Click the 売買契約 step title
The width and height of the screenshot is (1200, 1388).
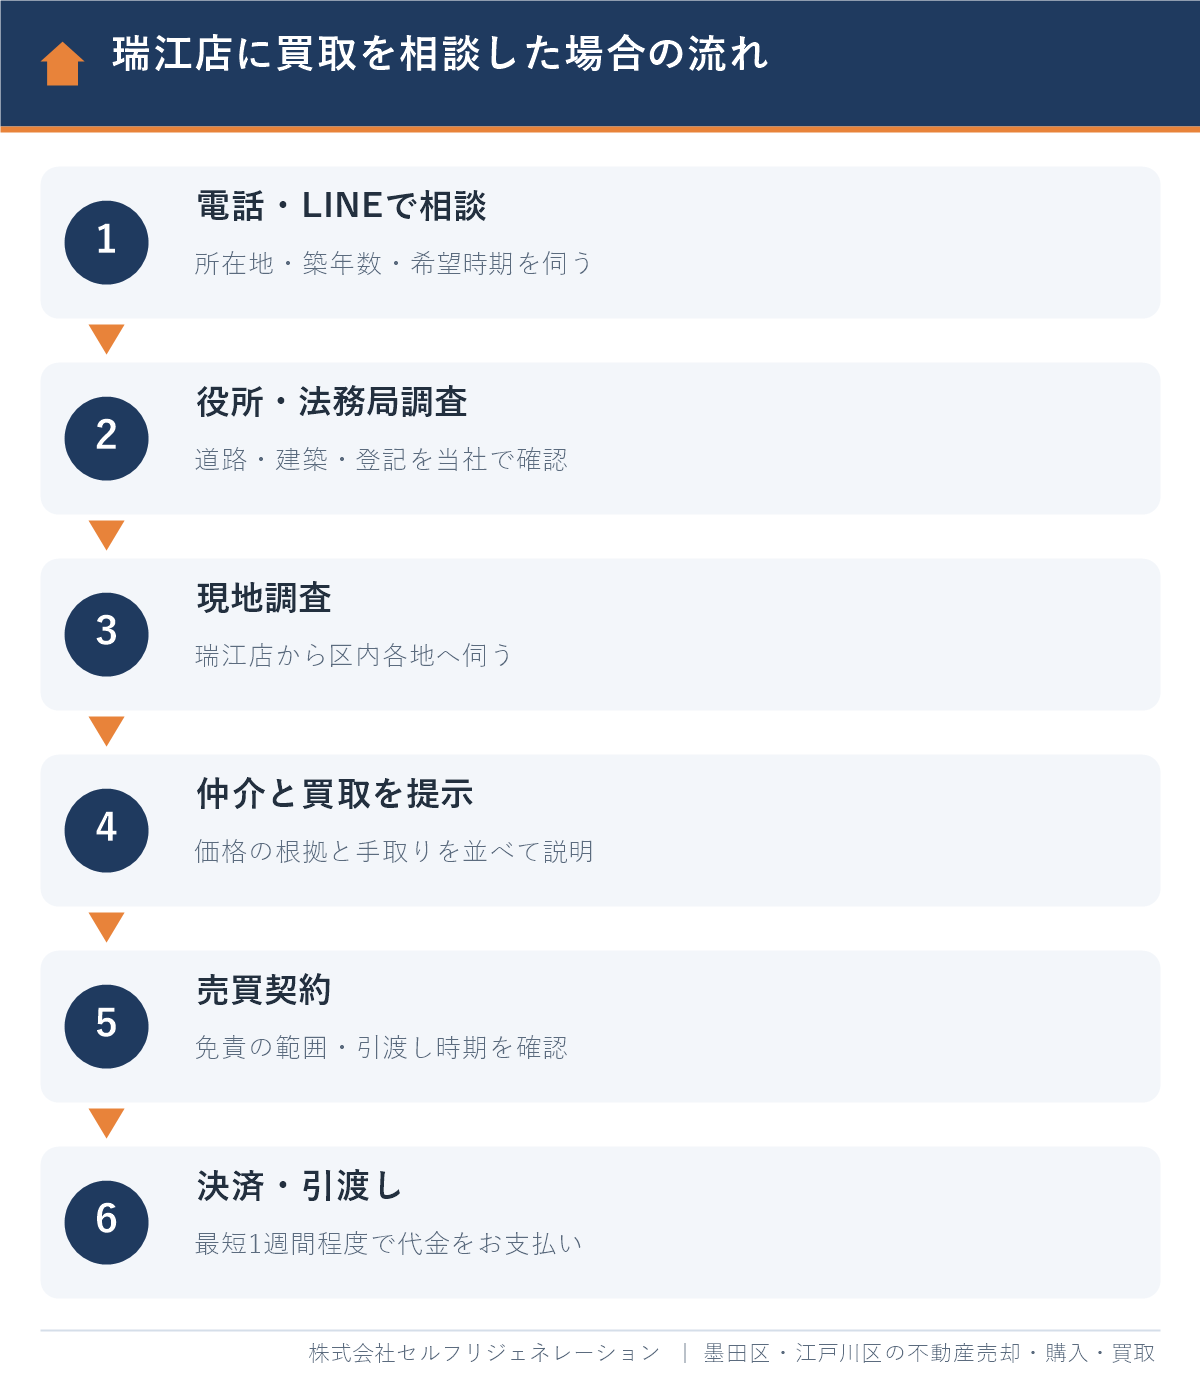coord(264,990)
